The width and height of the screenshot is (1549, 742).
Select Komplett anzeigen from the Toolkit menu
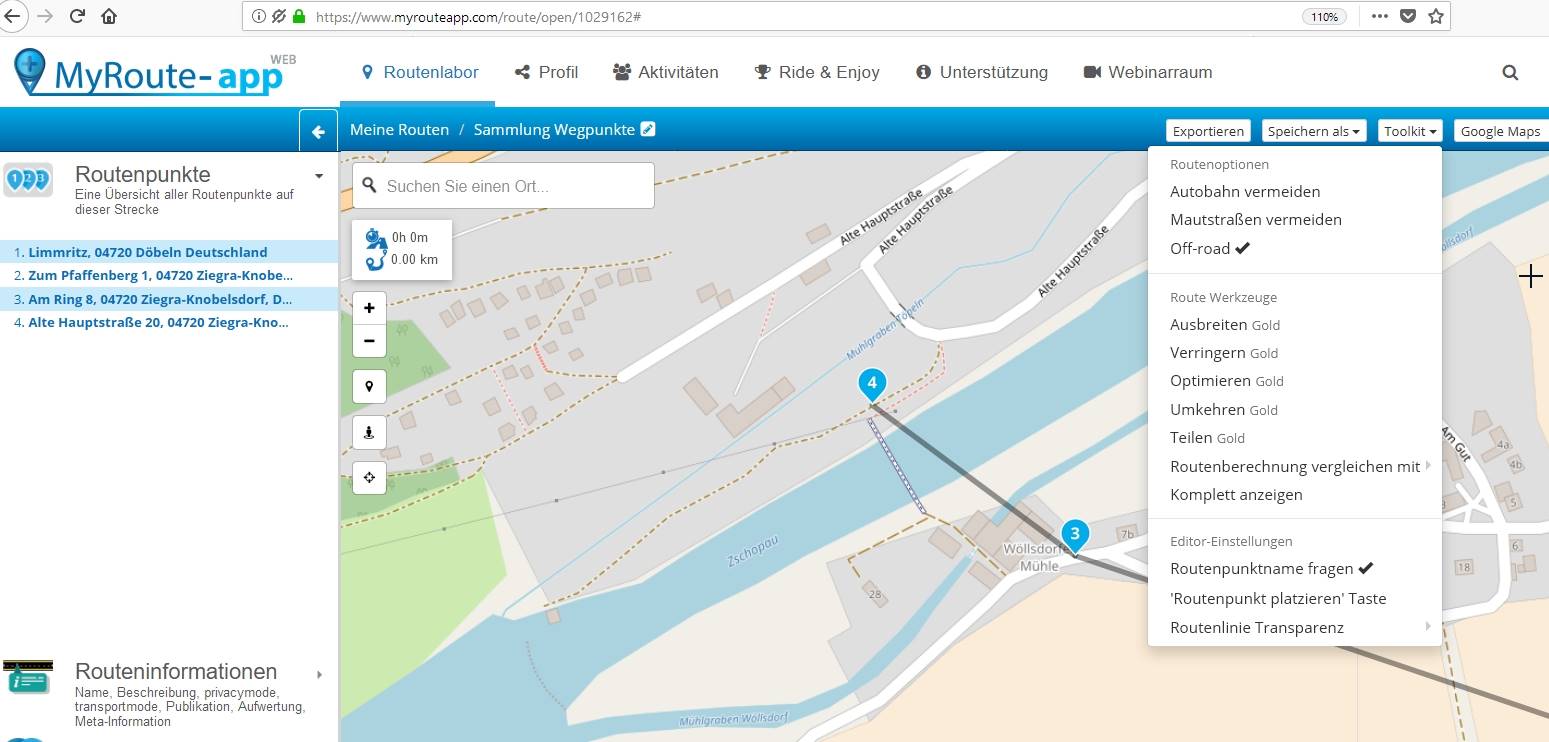1236,494
